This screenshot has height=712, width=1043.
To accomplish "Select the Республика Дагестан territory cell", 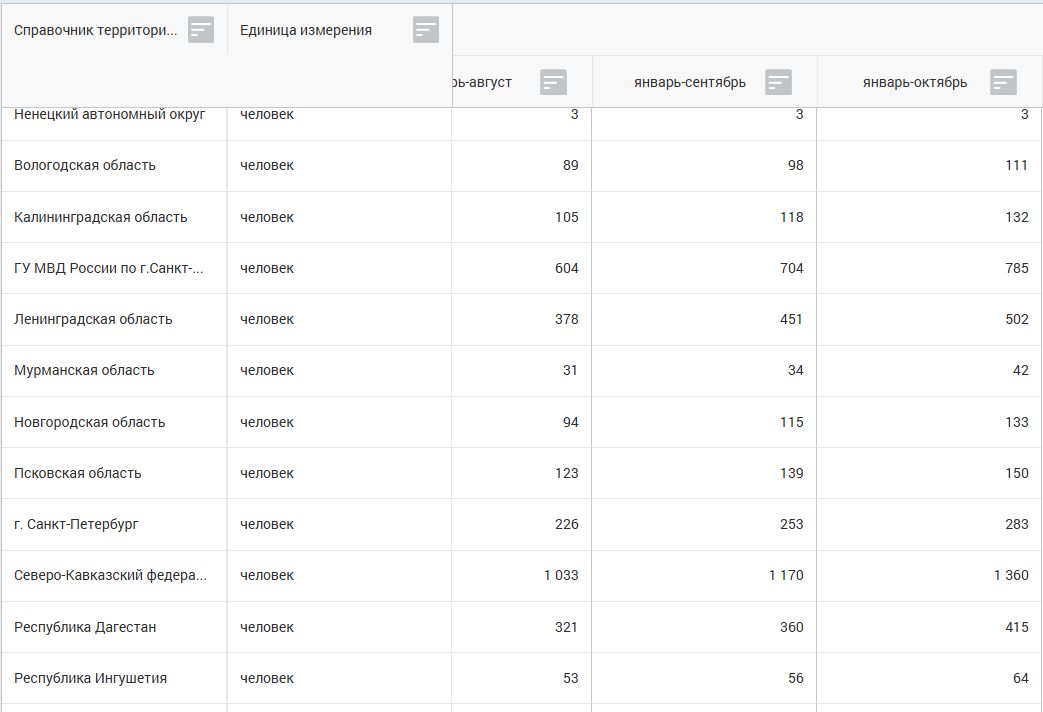I will 85,627.
